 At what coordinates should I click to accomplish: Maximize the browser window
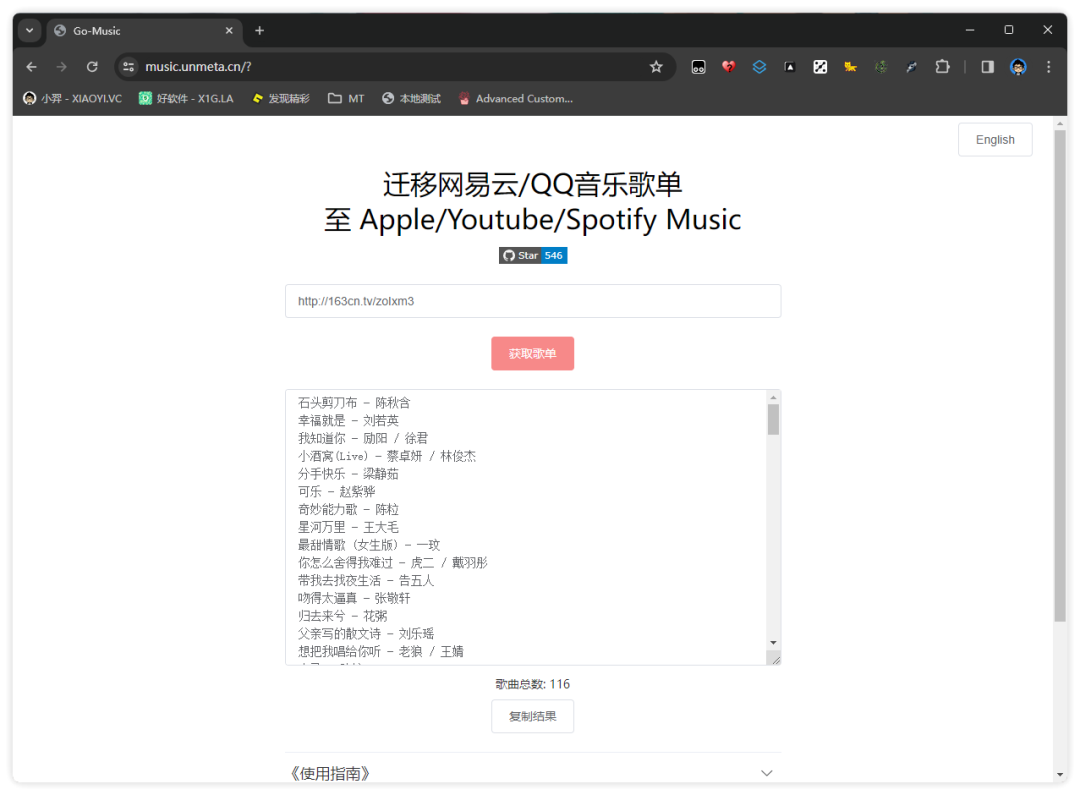click(1008, 30)
